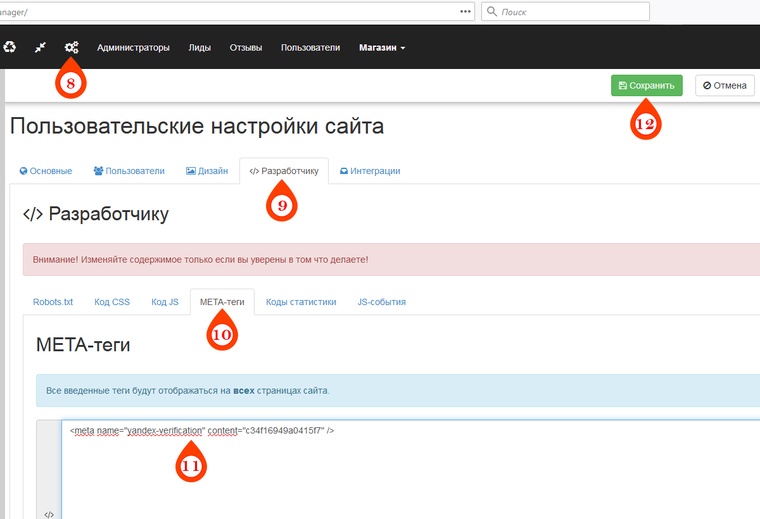Click the Отмена button
Viewport: 760px width, 519px height.
(725, 86)
